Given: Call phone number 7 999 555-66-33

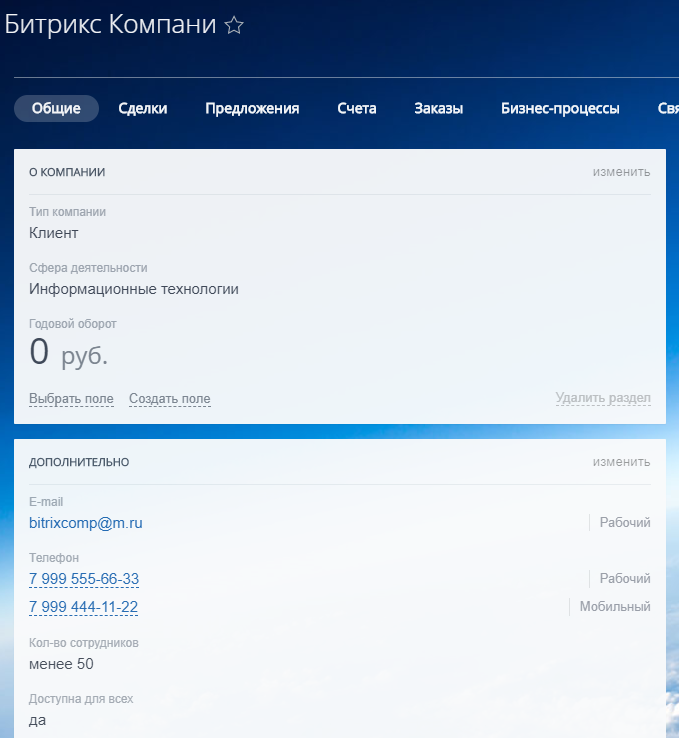Looking at the screenshot, I should tap(84, 578).
